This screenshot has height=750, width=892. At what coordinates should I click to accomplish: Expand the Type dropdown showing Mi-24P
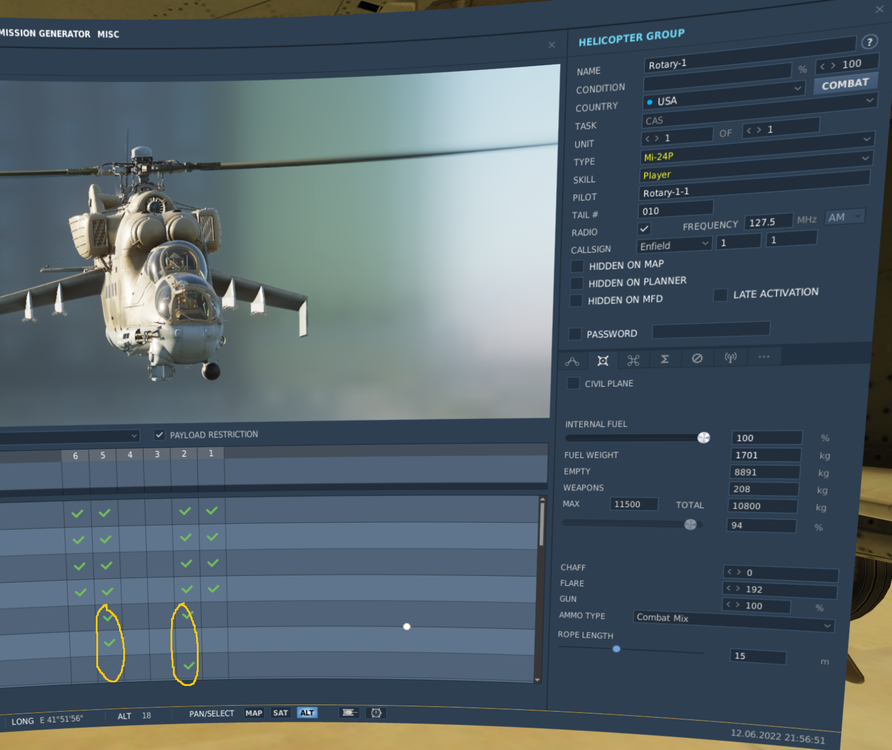pos(755,157)
